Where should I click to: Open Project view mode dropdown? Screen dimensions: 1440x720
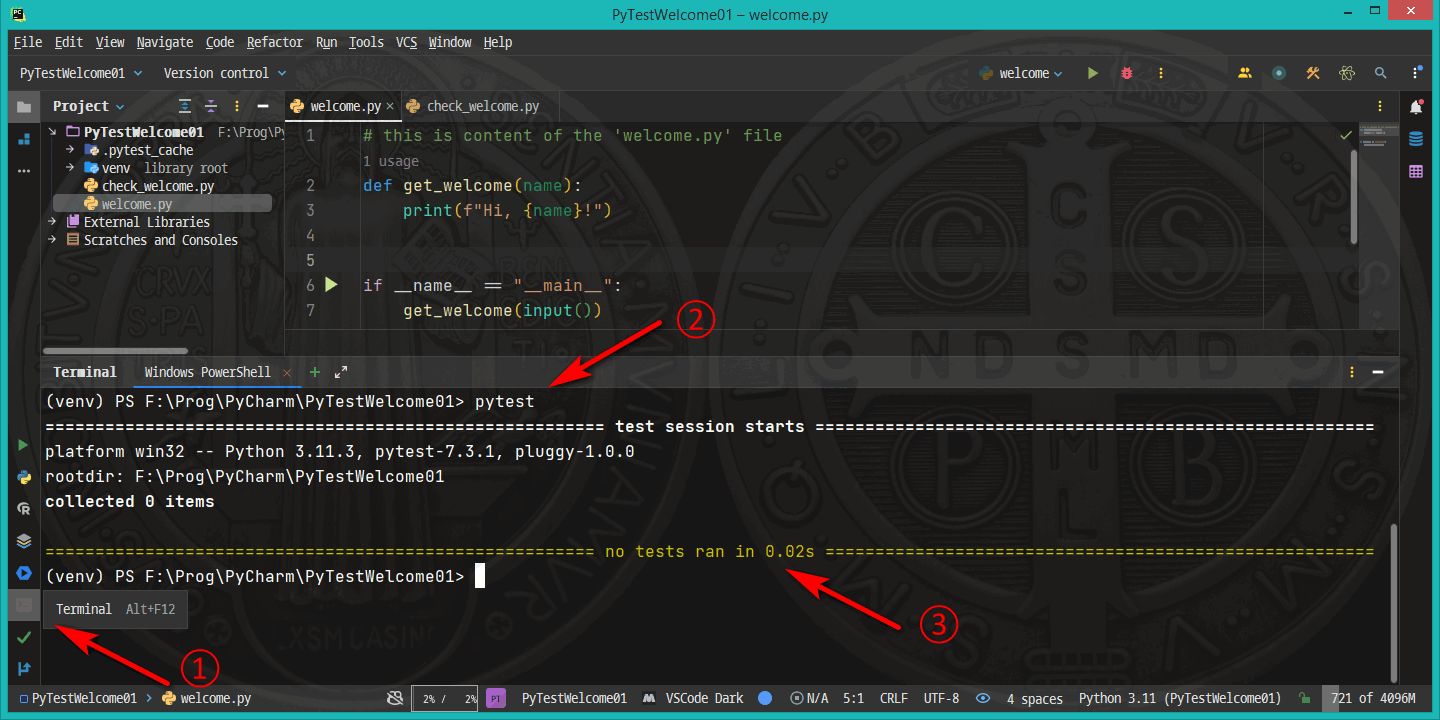[89, 106]
